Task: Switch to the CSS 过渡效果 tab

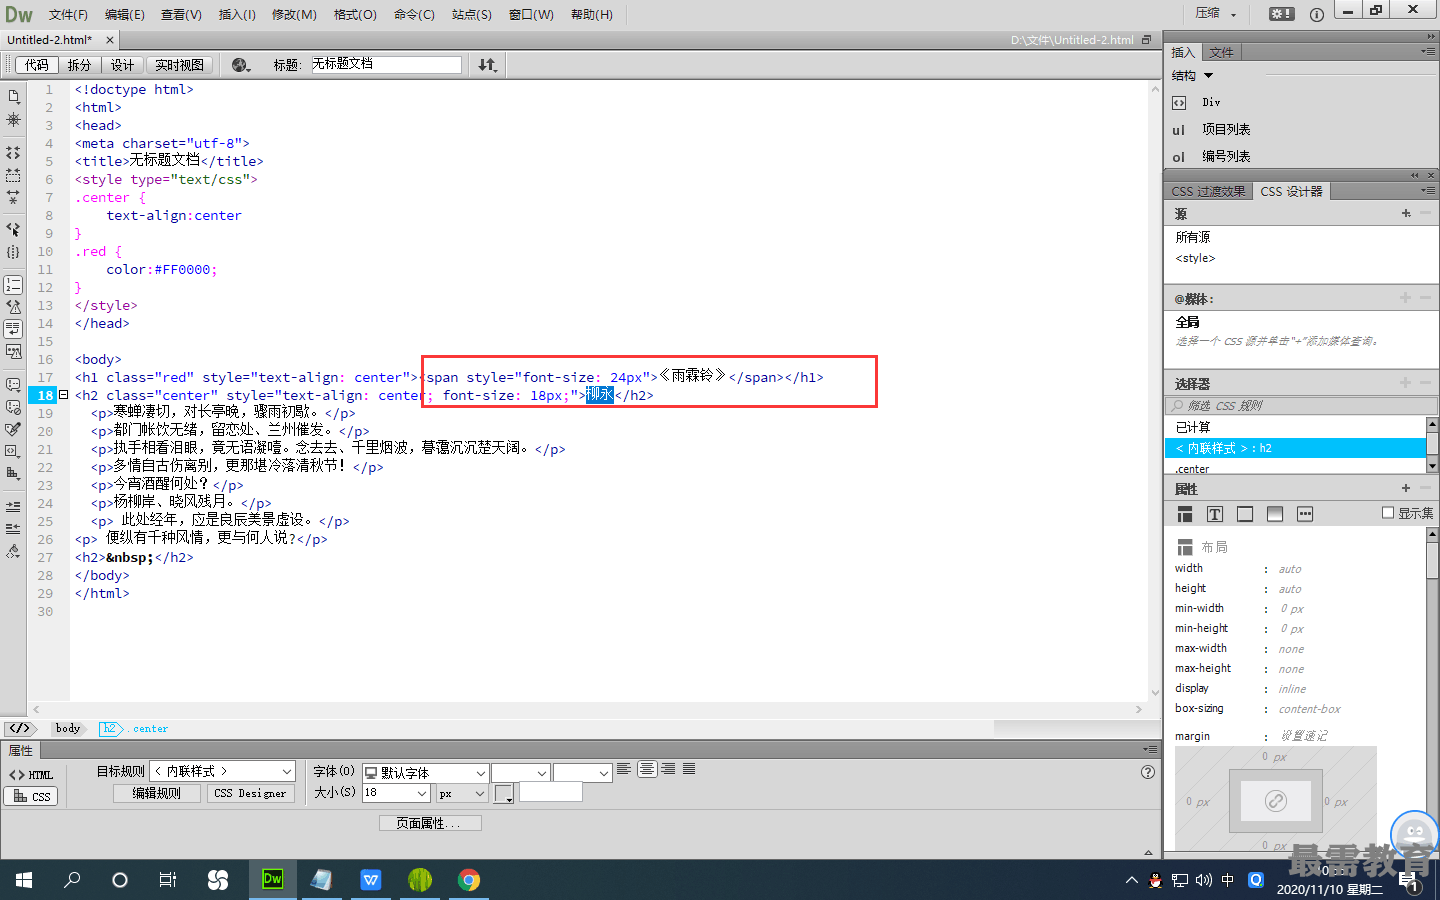Action: pyautogui.click(x=1208, y=191)
